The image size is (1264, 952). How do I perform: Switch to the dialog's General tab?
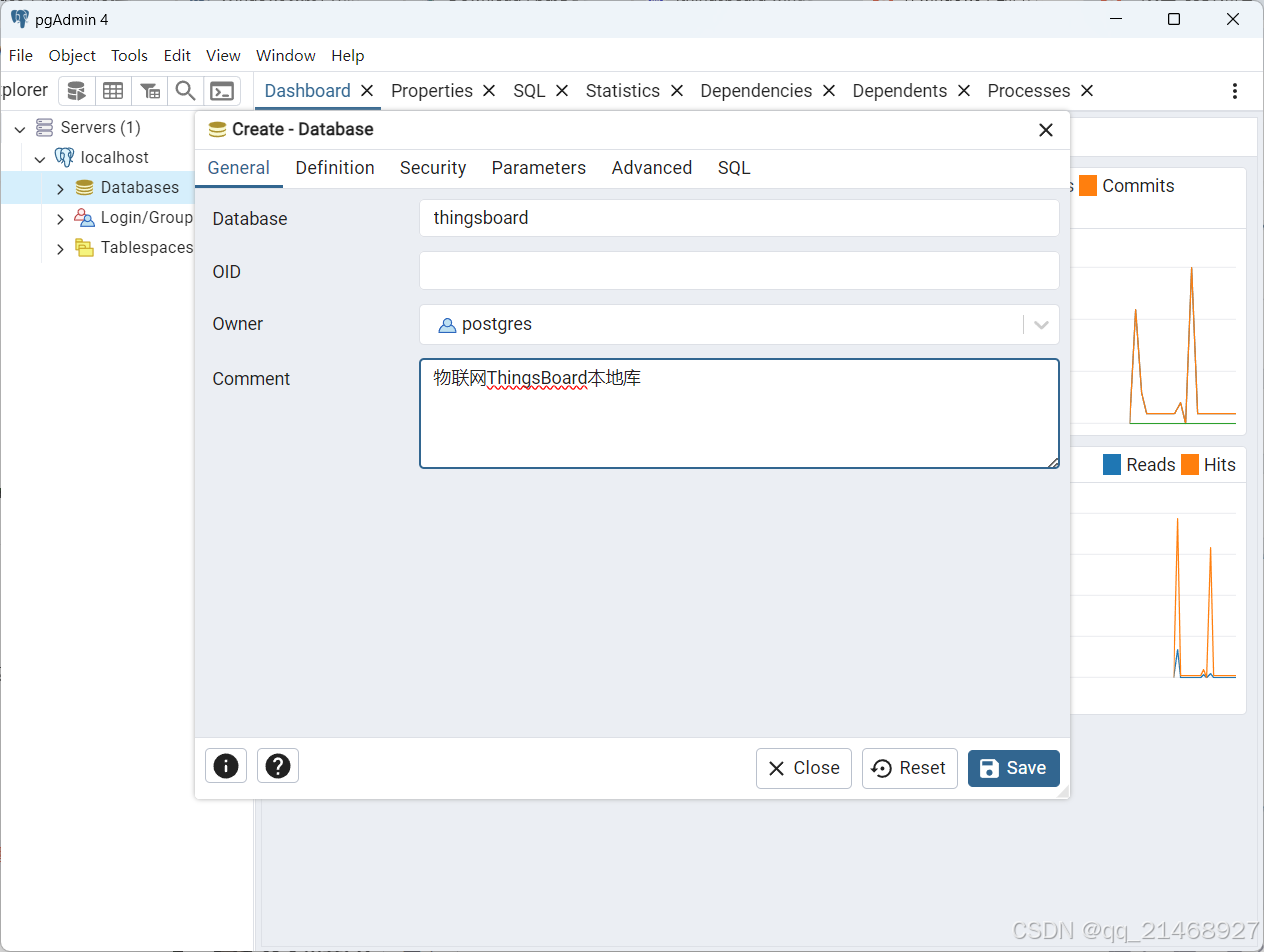pyautogui.click(x=239, y=168)
